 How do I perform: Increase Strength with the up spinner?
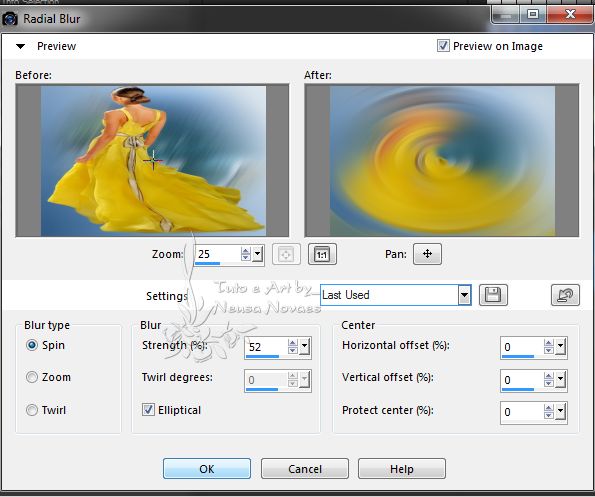pos(293,343)
